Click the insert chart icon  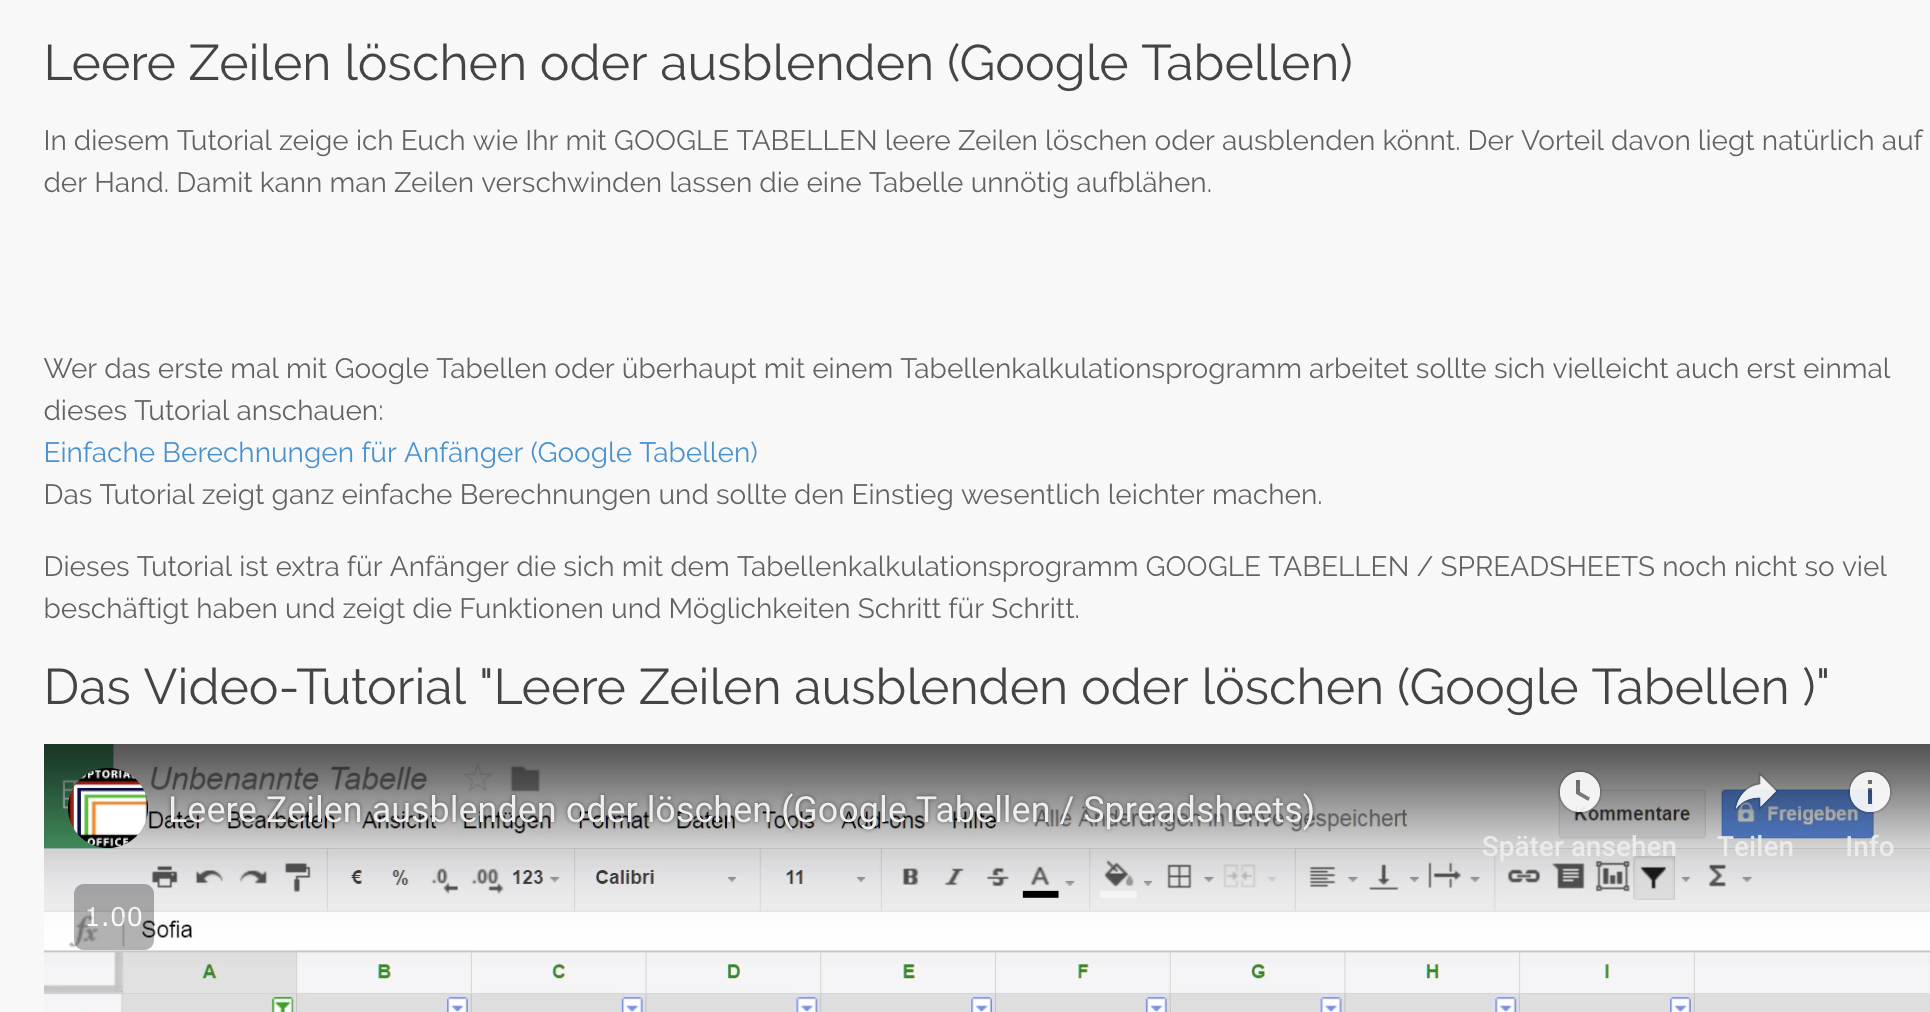click(1612, 877)
